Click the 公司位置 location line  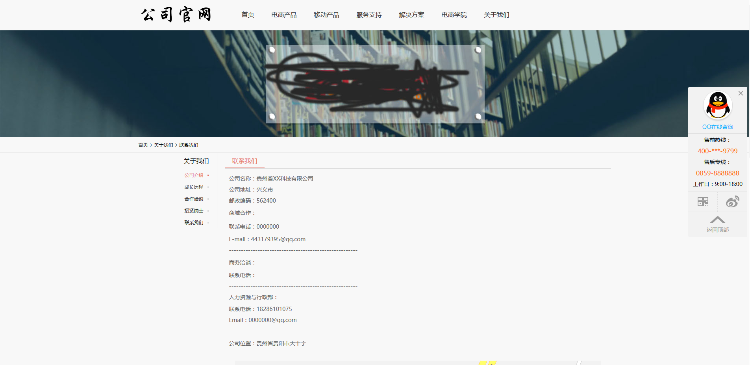[267, 343]
